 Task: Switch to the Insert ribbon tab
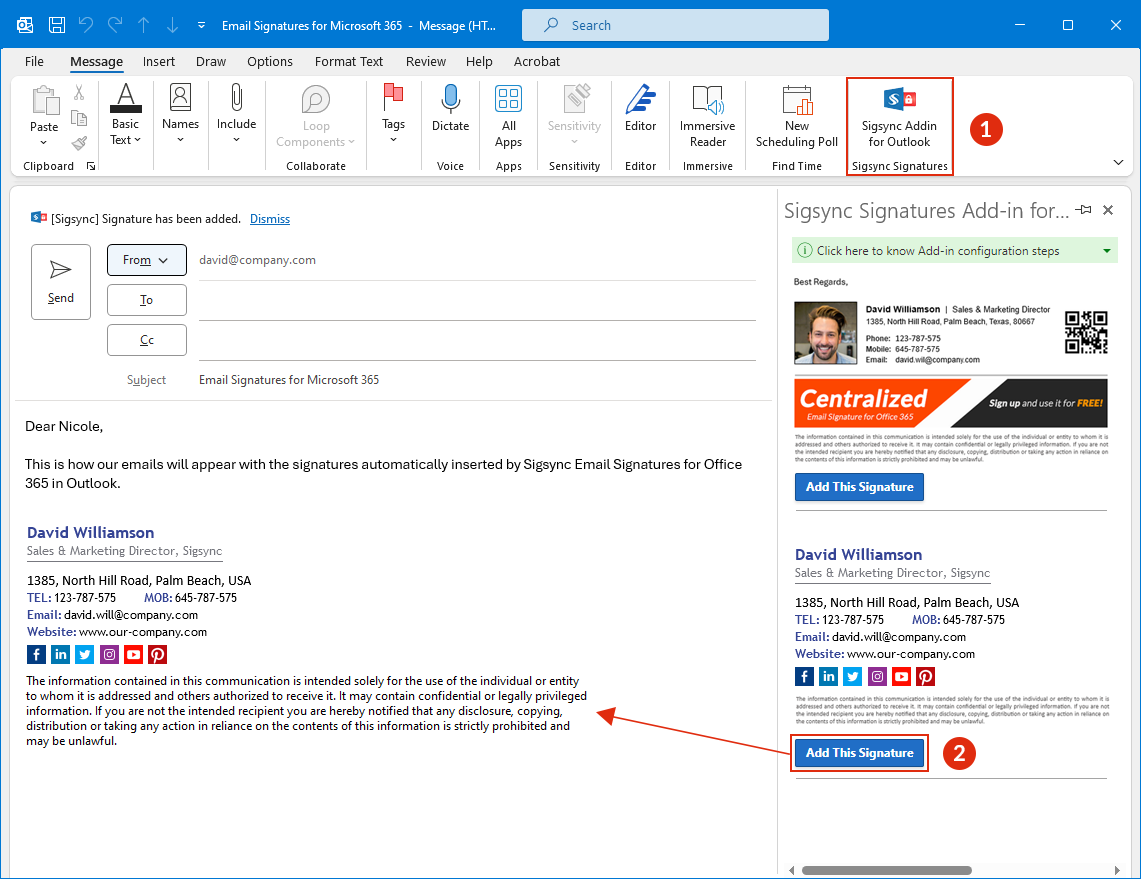pos(159,62)
